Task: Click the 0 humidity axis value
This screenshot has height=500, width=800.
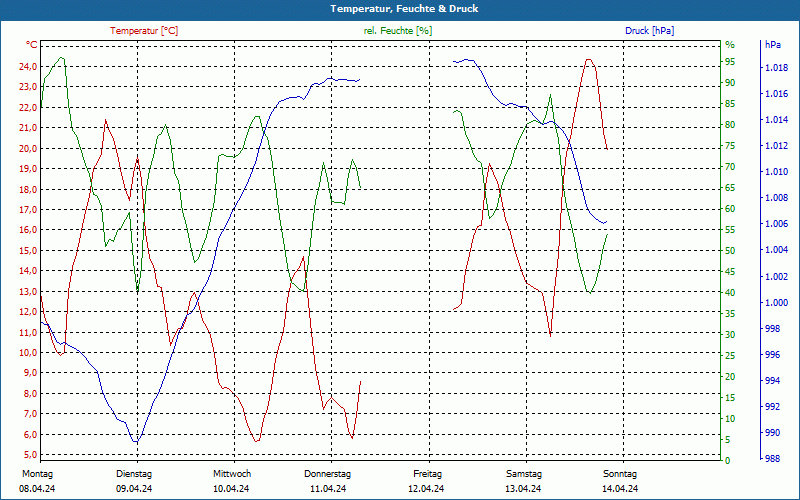Action: pos(728,461)
